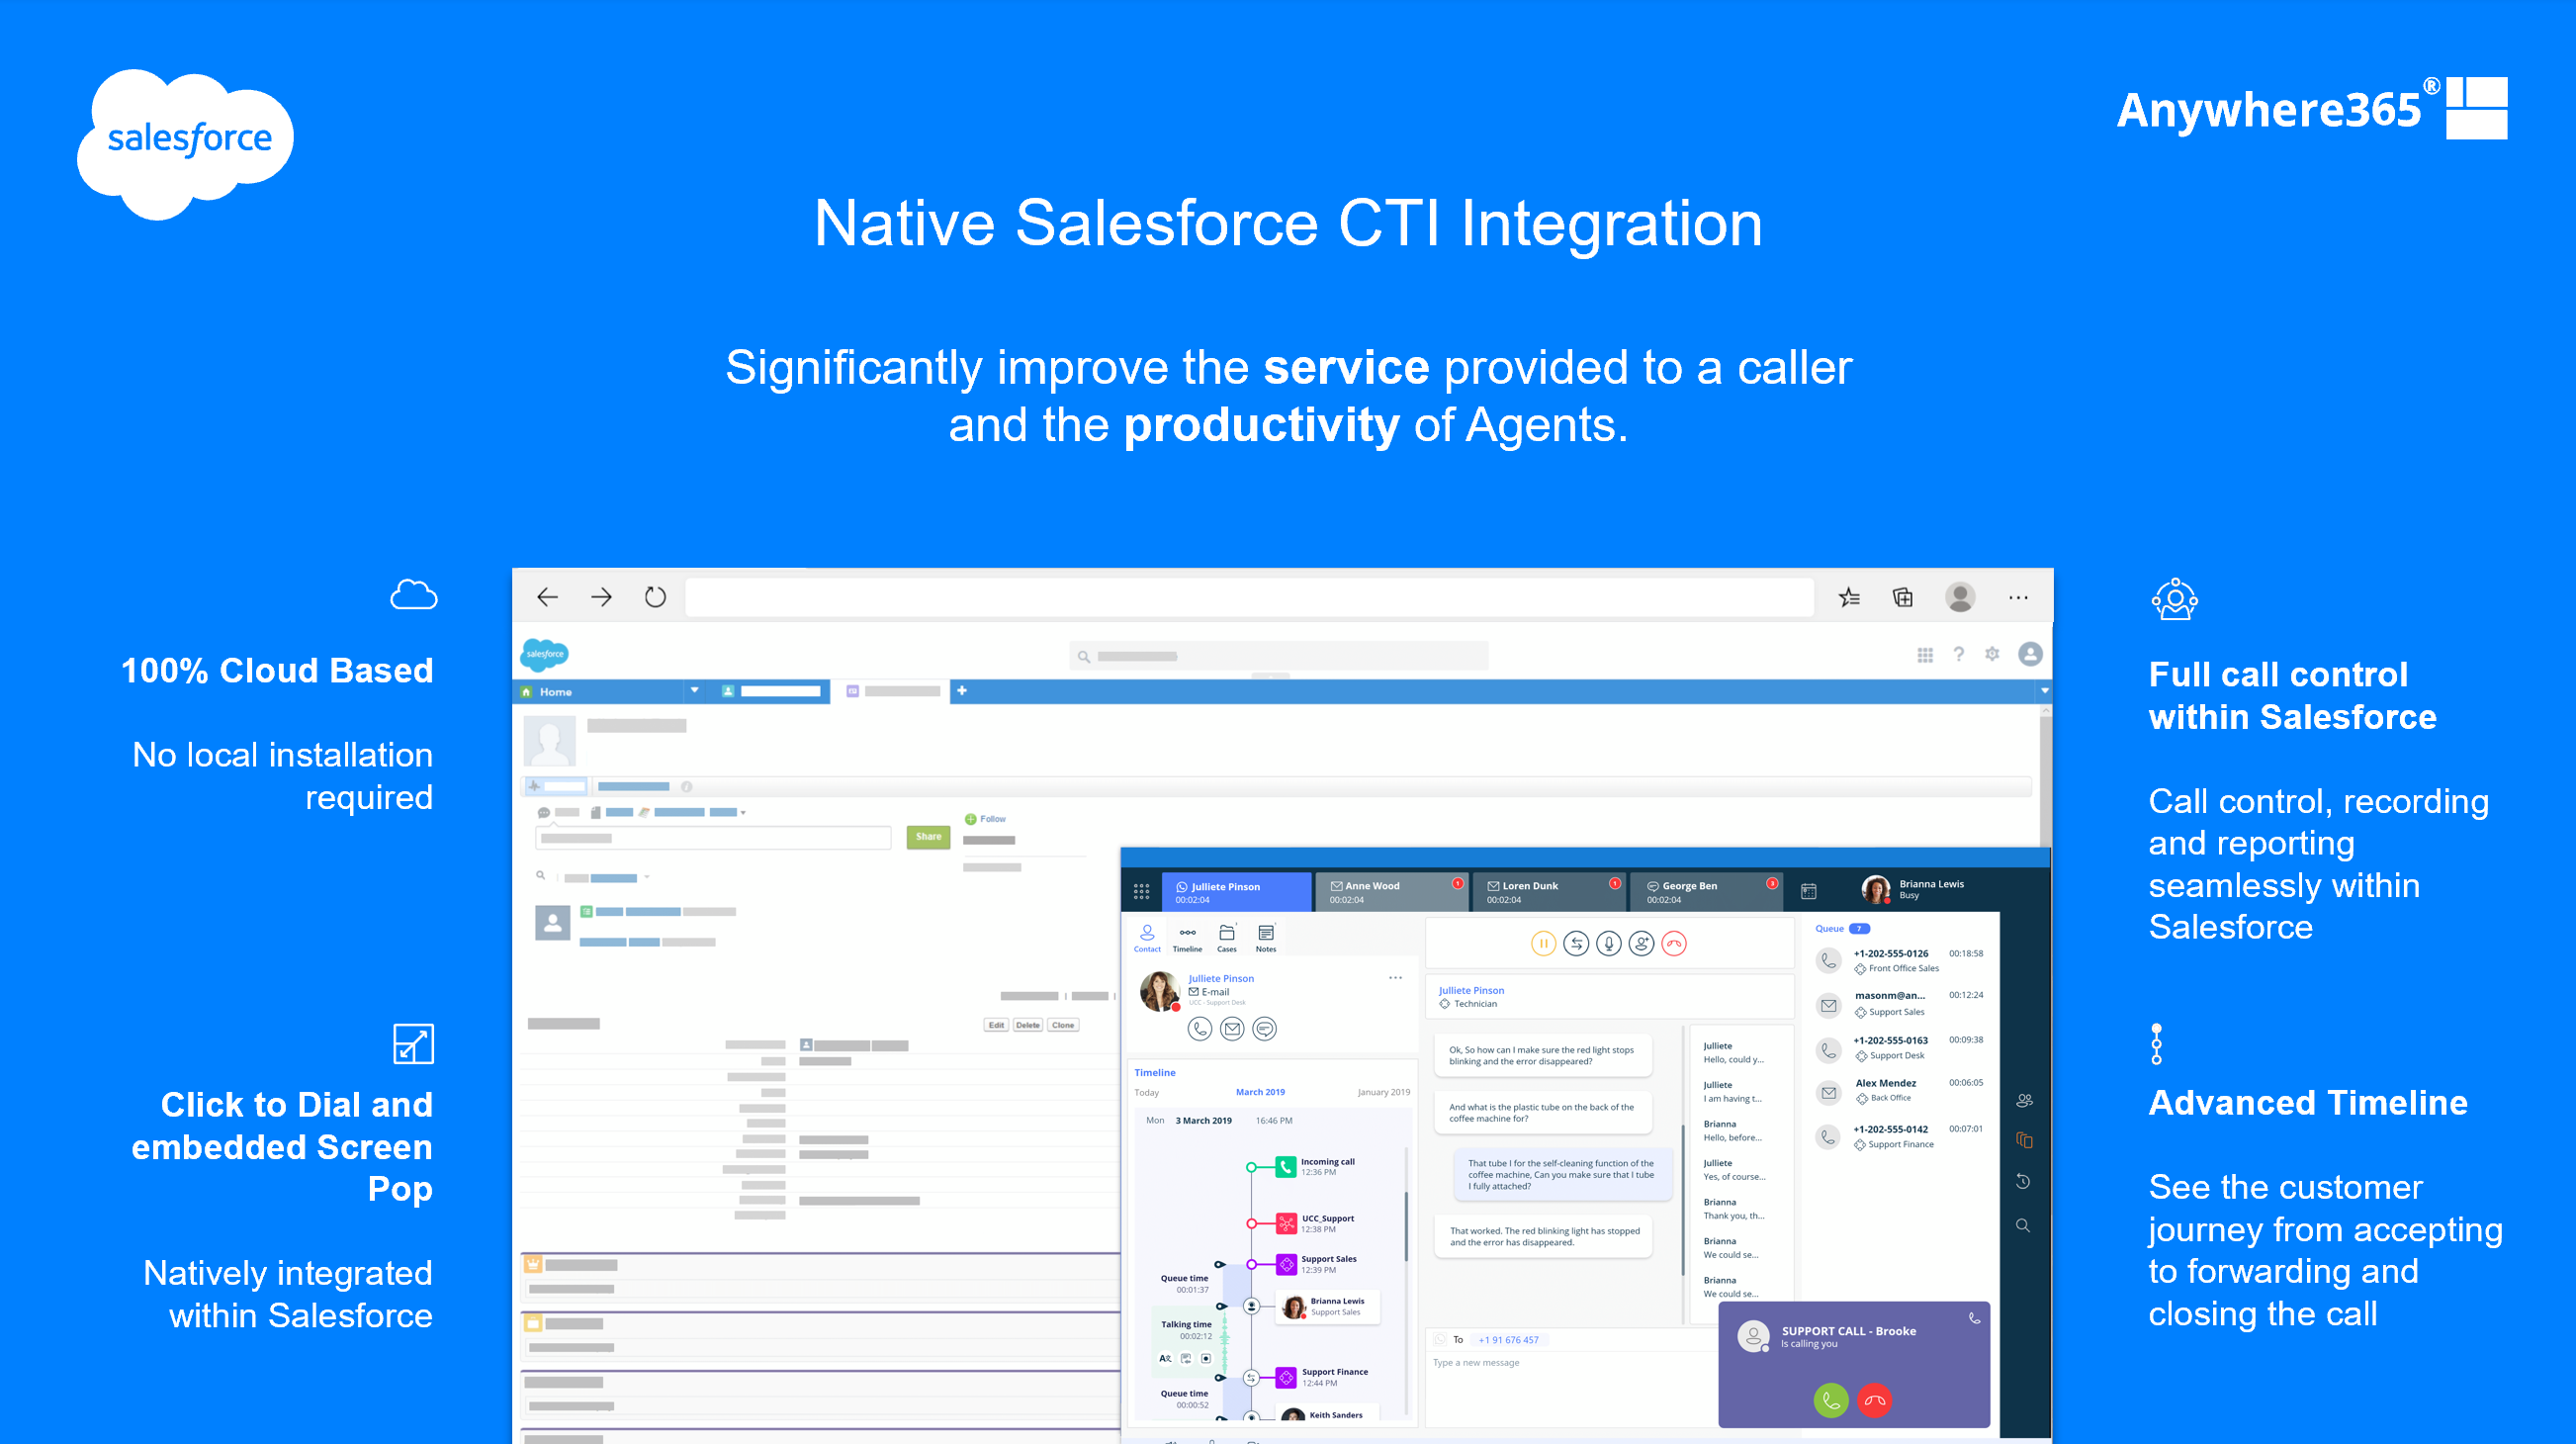The image size is (2576, 1444).
Task: Open the browser three-dot settings menu
Action: click(x=2018, y=598)
